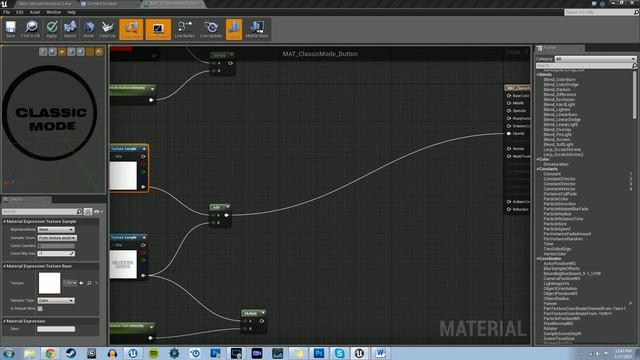640x360 pixels.
Task: Open the Texture asset picker dropdown
Action: (69, 282)
